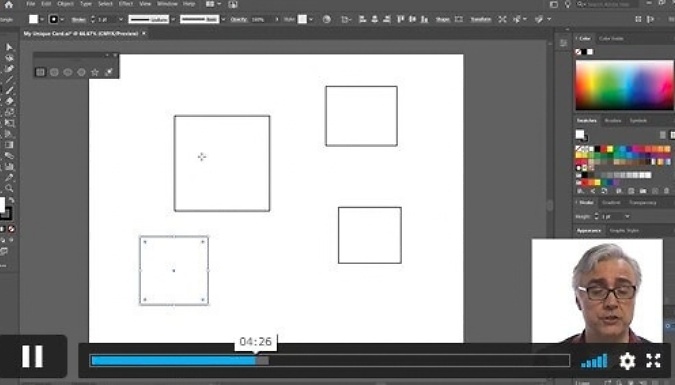Go to the Illustrator Home screen icon
The width and height of the screenshot is (675, 385).
pos(8,4)
